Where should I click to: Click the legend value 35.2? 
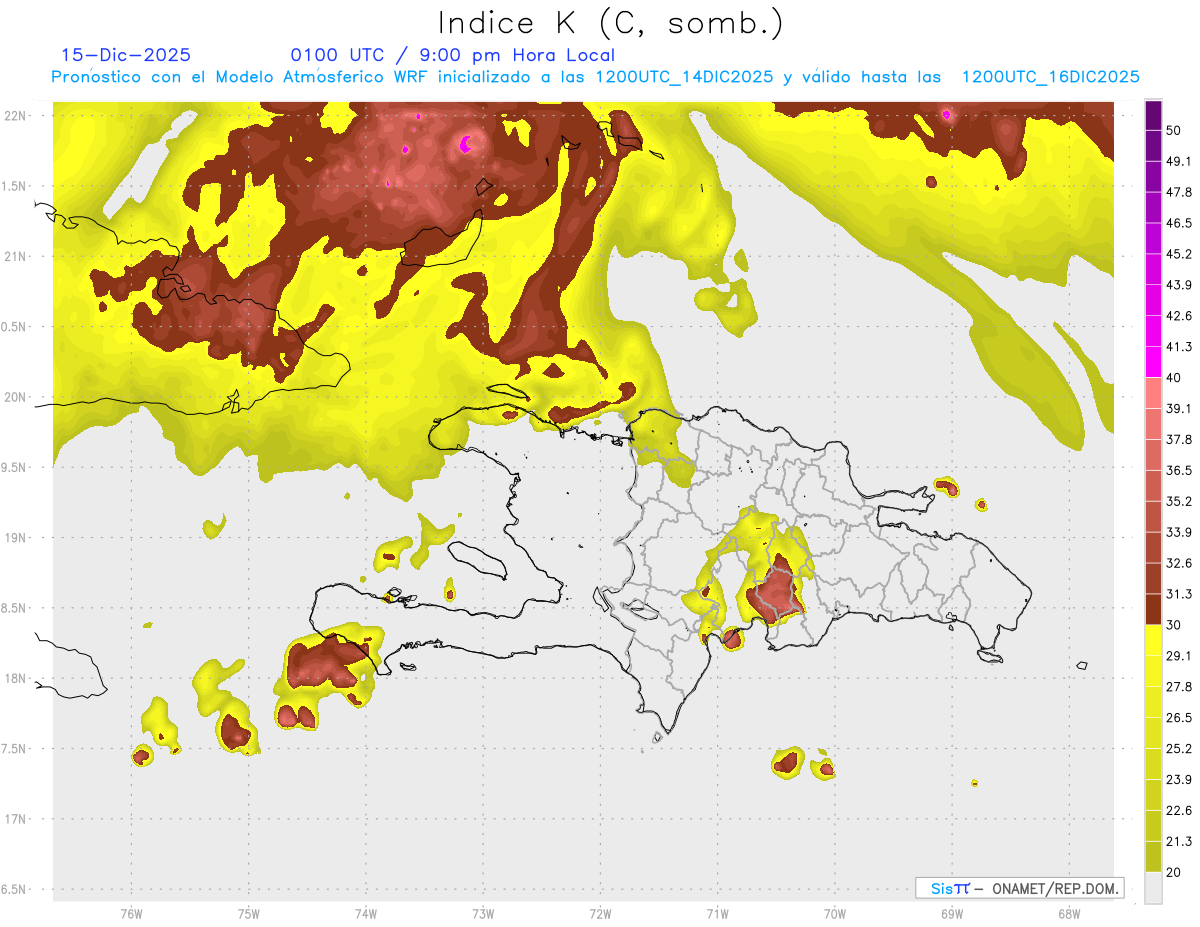coord(1179,502)
